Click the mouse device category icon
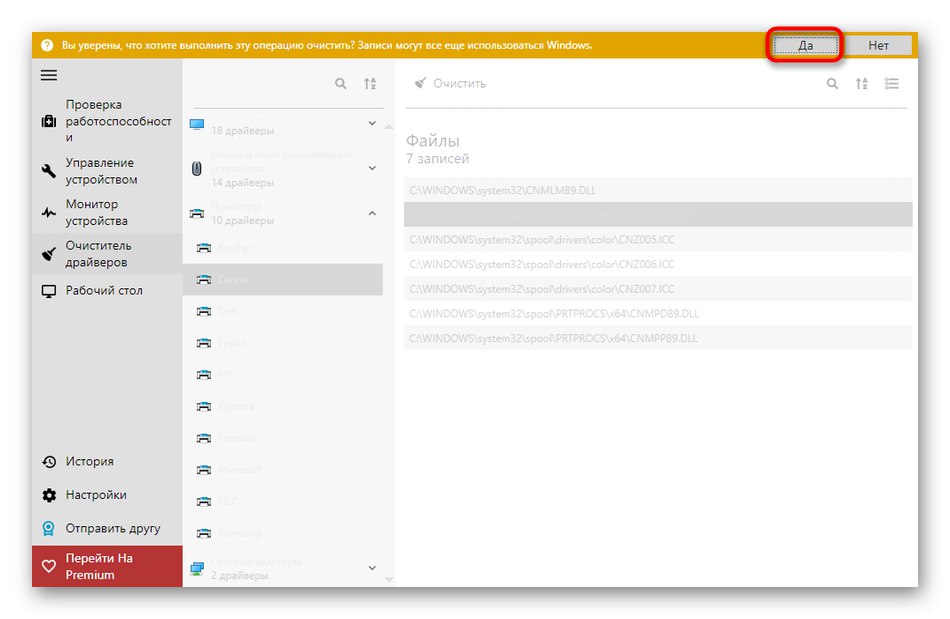Image resolution: width=950 pixels, height=619 pixels. click(197, 168)
